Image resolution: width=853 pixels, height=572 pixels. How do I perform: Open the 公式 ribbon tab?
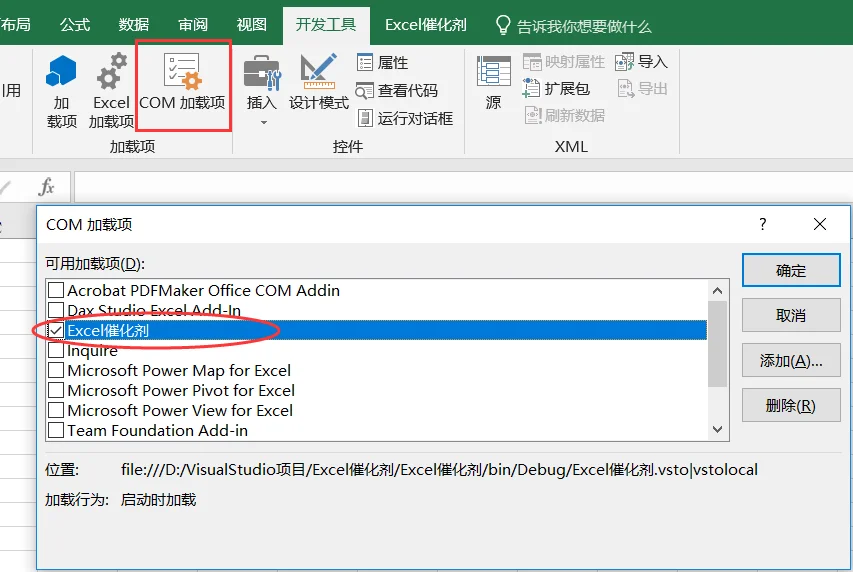75,24
